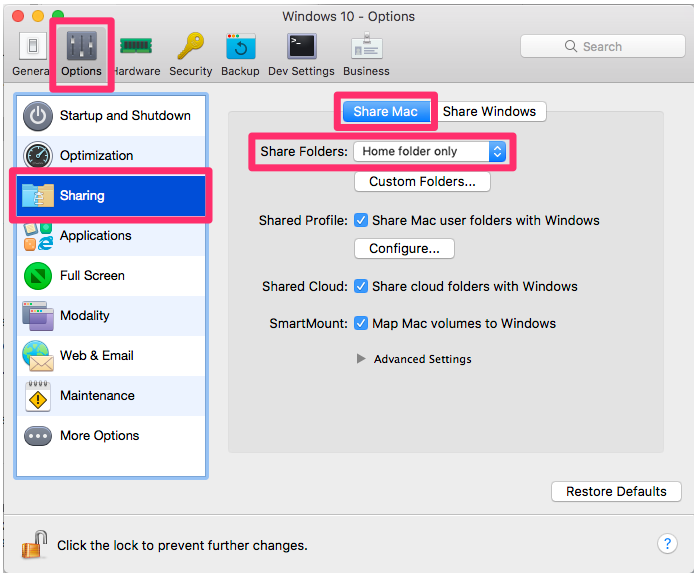
Task: Open the Business badge icon
Action: coord(366,45)
